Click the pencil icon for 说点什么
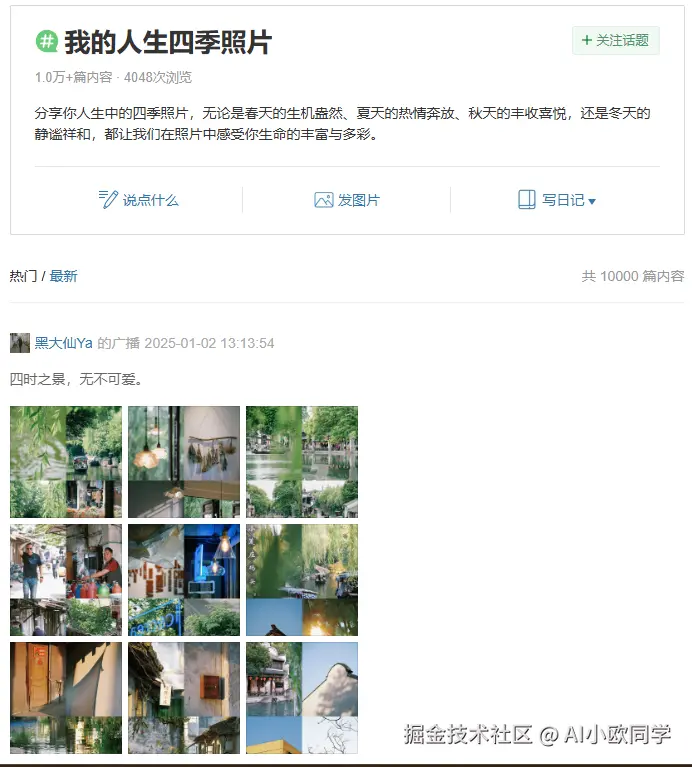The image size is (692, 767). click(108, 200)
